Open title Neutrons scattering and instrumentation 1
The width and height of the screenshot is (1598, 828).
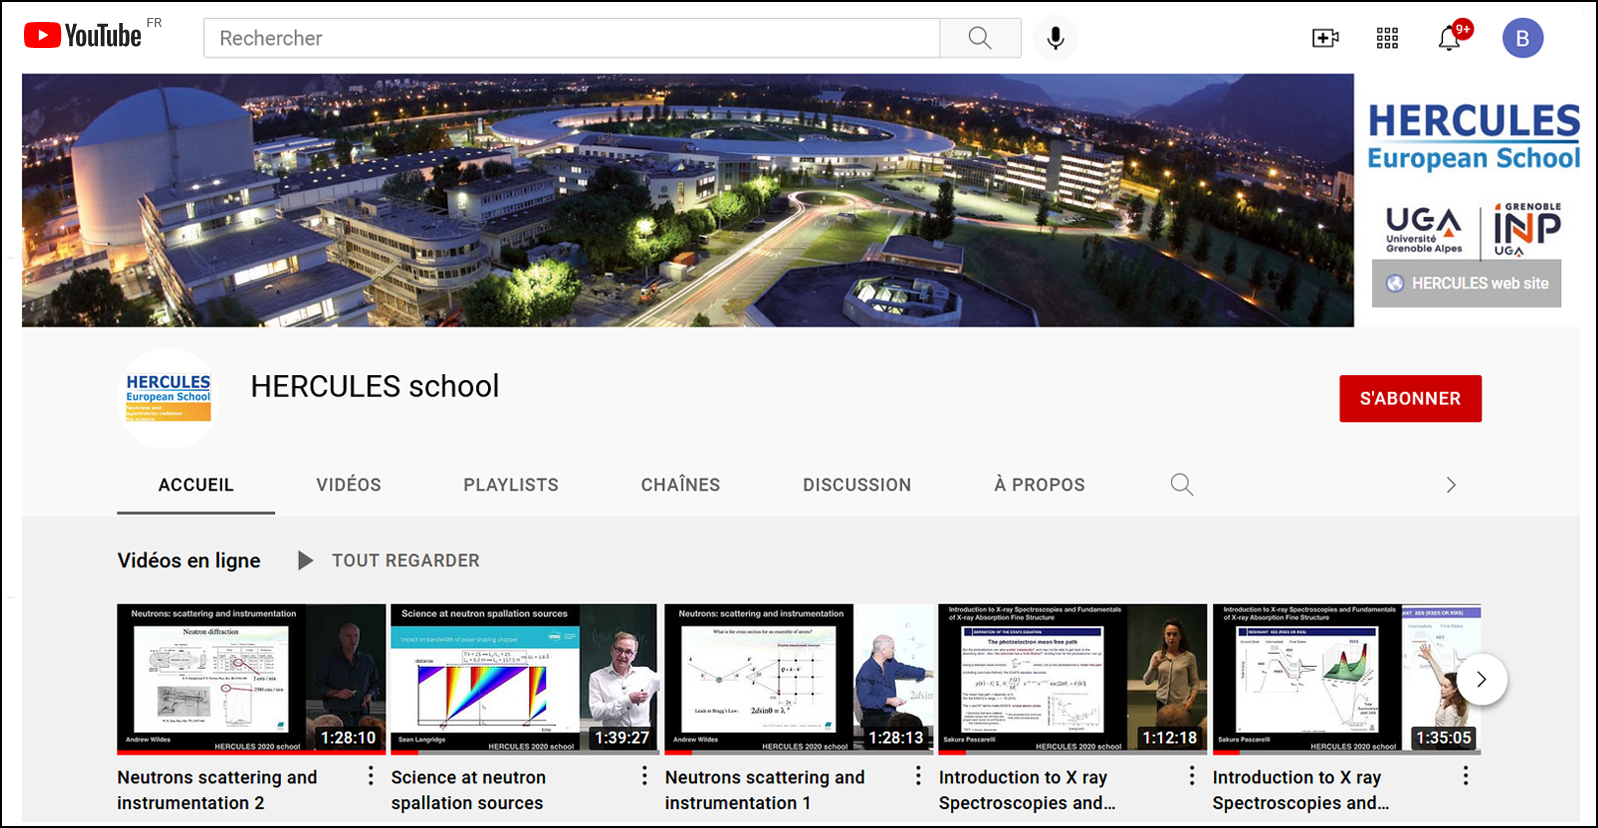(x=765, y=790)
